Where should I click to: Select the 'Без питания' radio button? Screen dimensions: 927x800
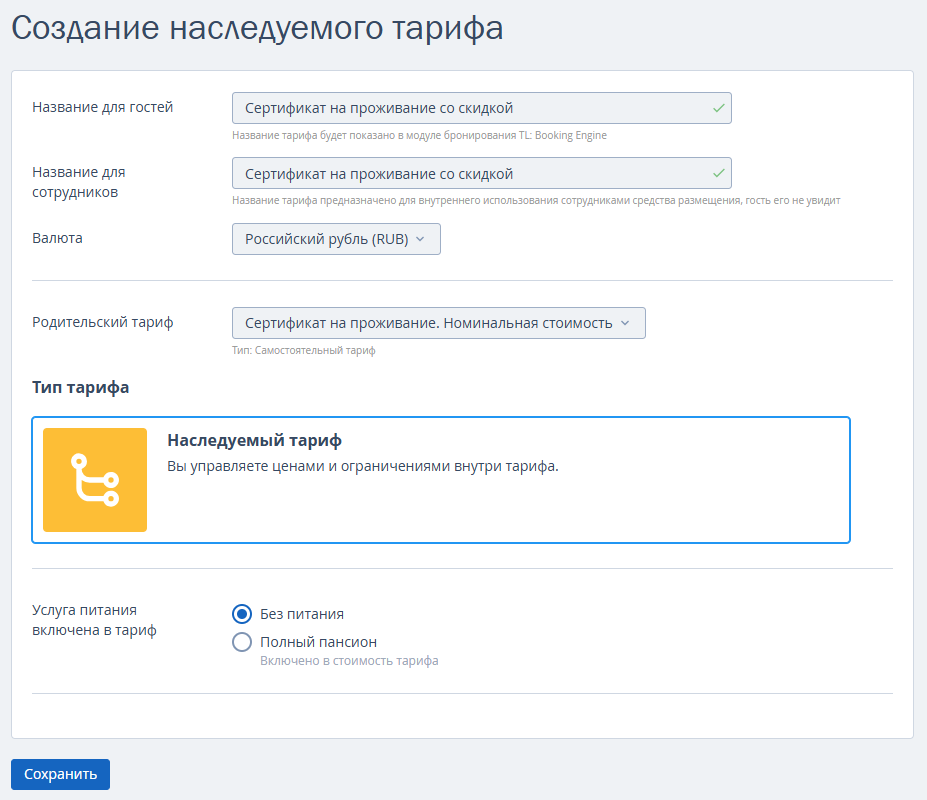(242, 614)
